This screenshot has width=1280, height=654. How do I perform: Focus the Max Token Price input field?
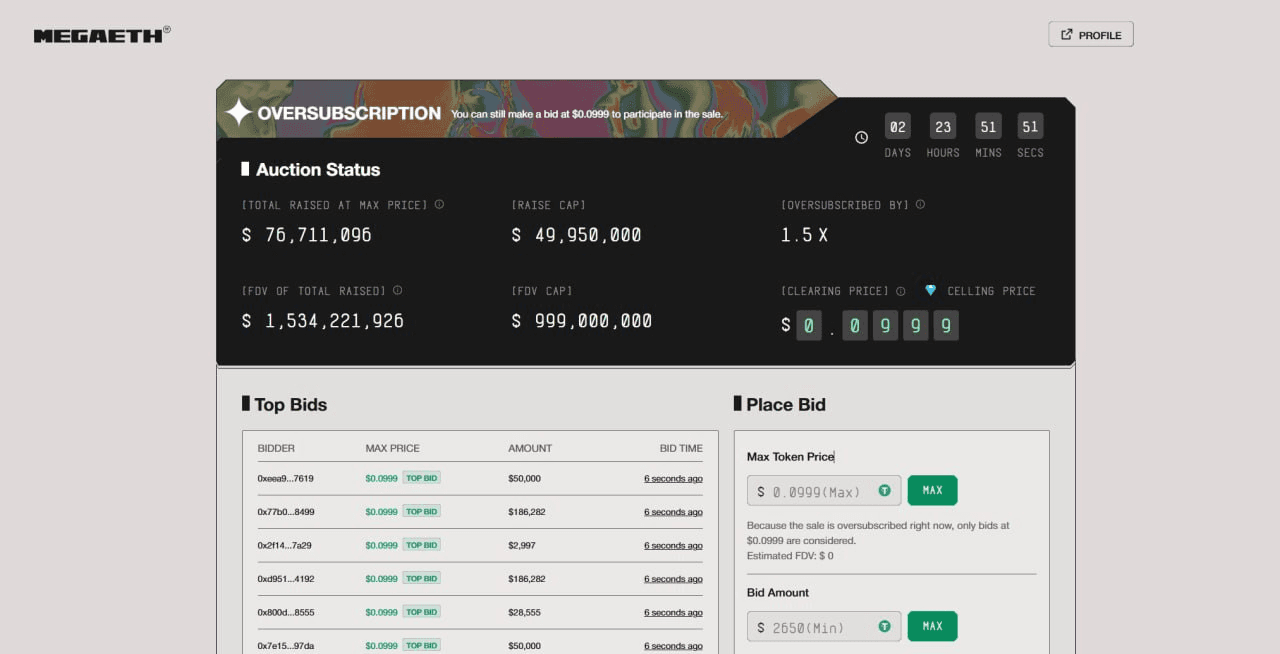(x=824, y=491)
